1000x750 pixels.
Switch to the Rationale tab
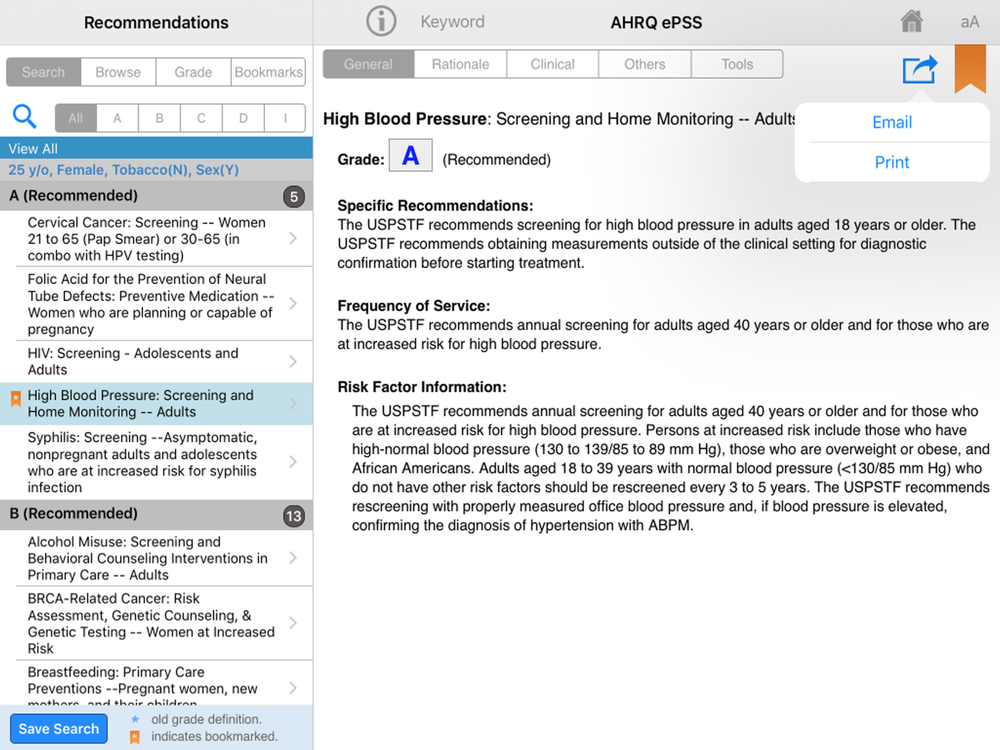tap(460, 64)
